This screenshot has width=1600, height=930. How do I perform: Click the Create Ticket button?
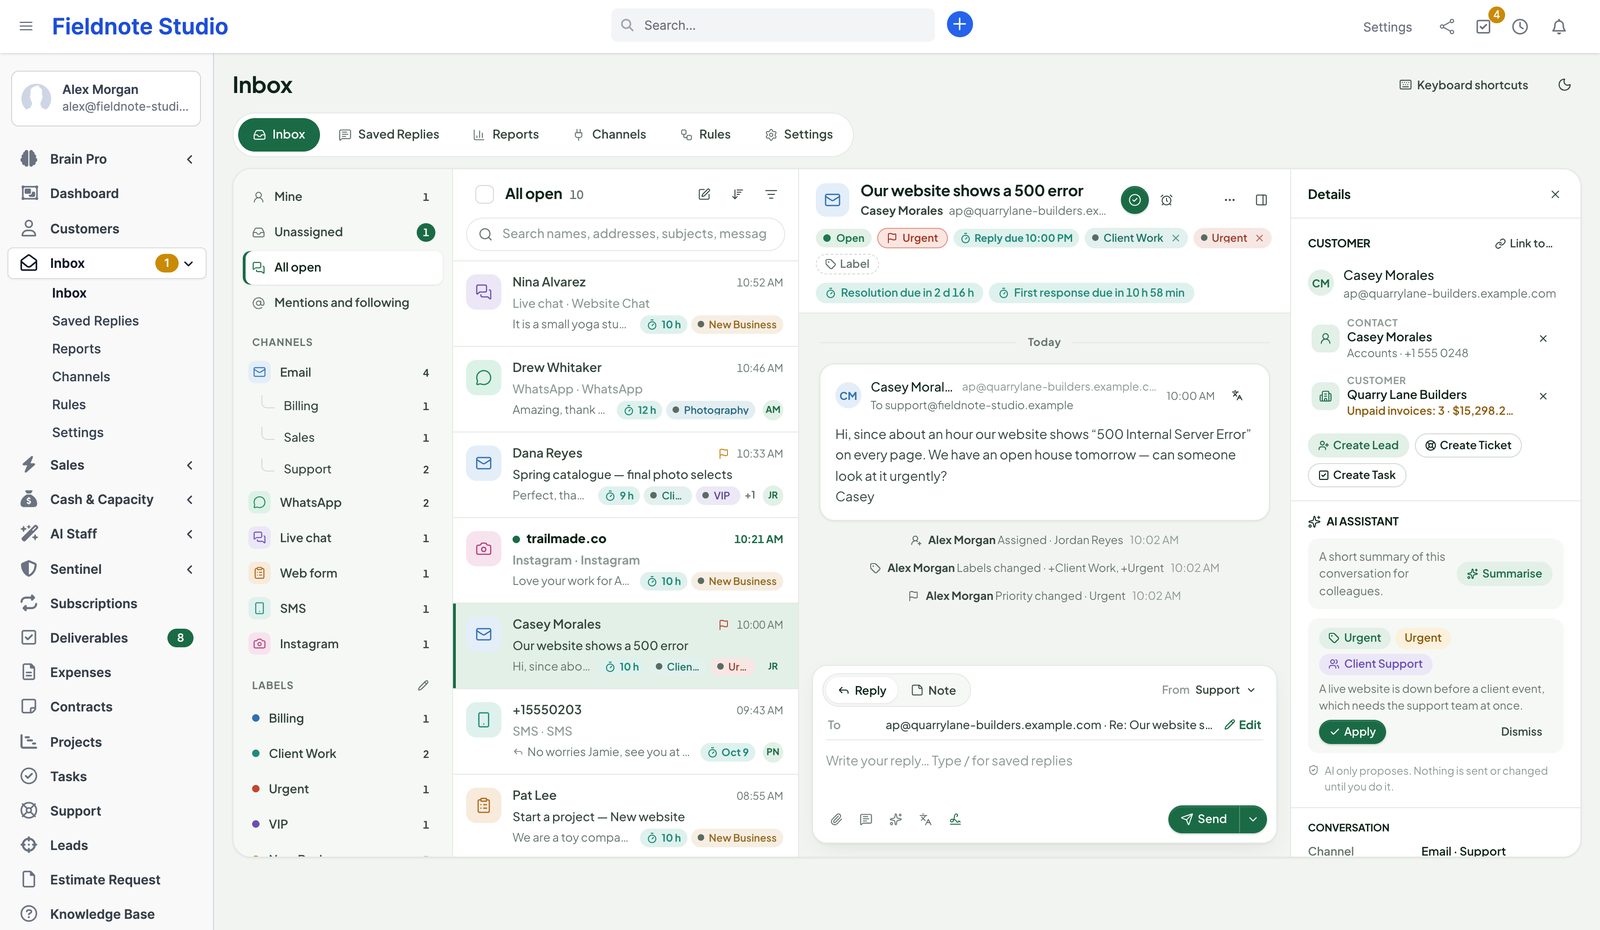pyautogui.click(x=1468, y=445)
